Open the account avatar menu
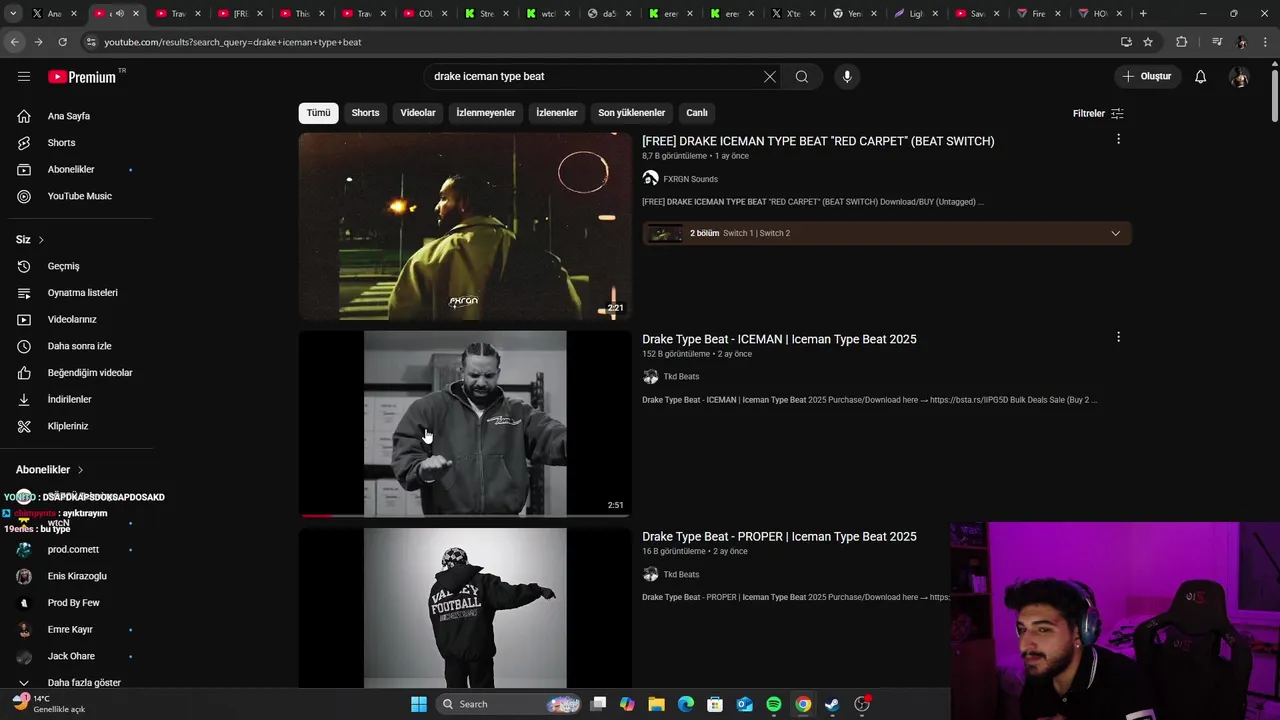 point(1239,77)
